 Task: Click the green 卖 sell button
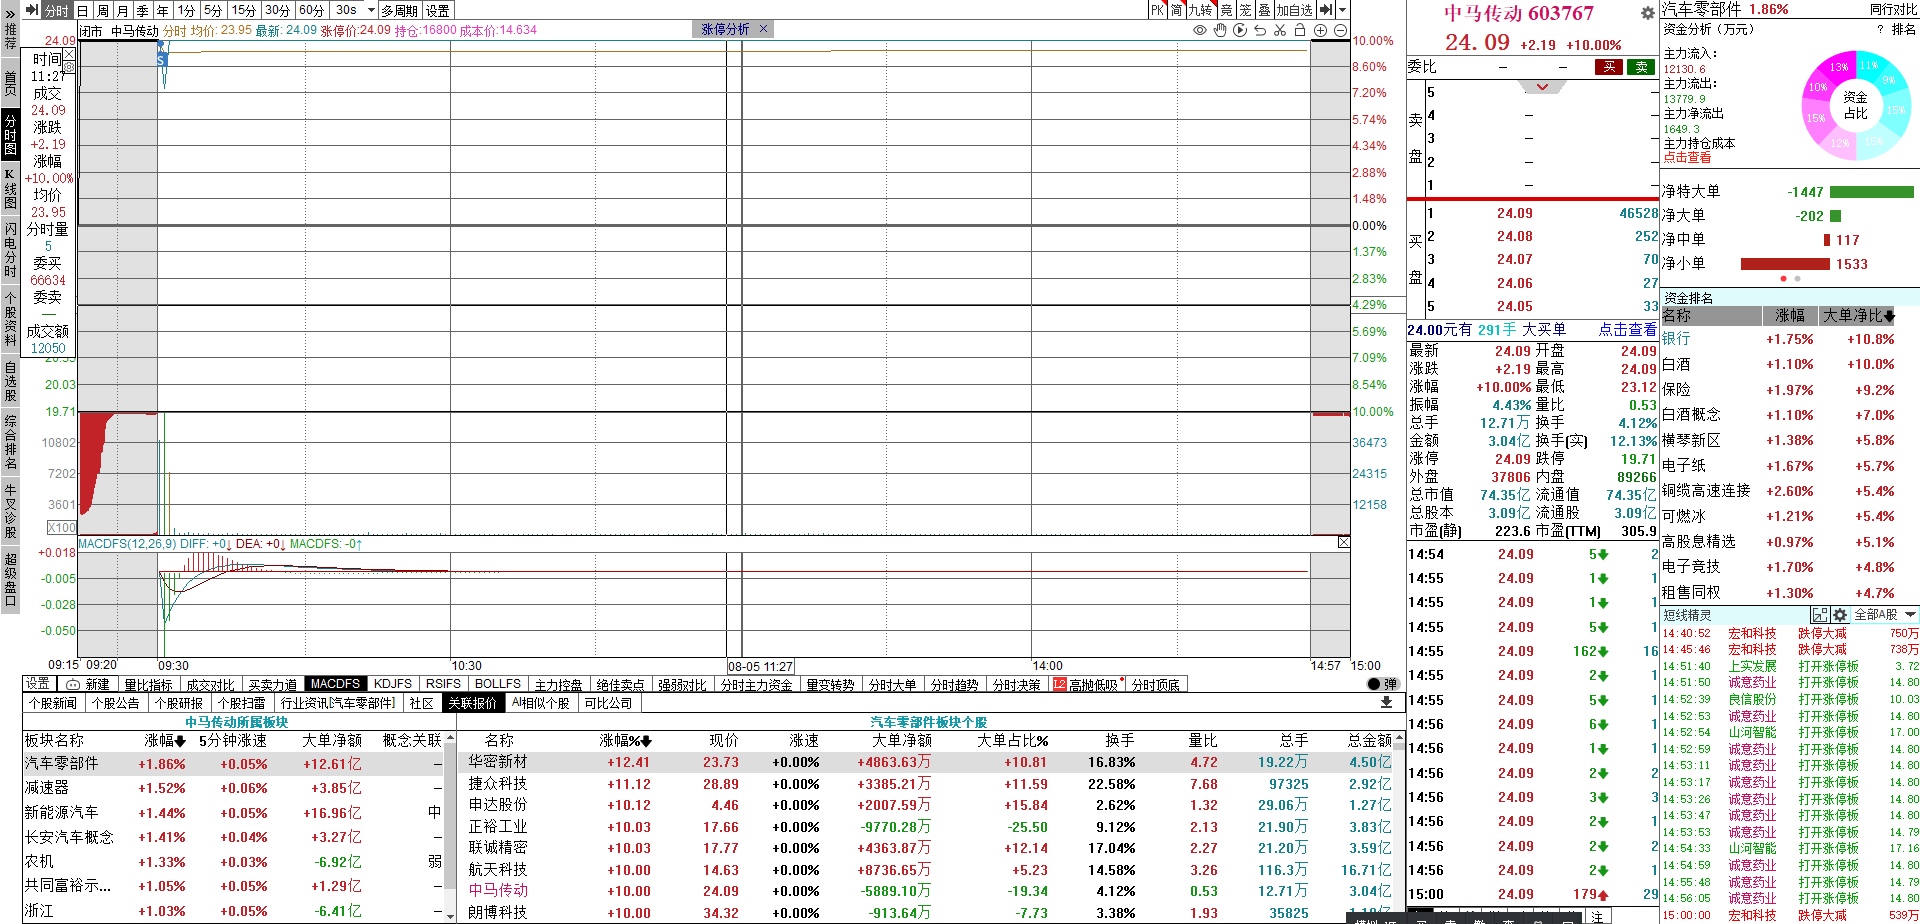coord(1641,67)
